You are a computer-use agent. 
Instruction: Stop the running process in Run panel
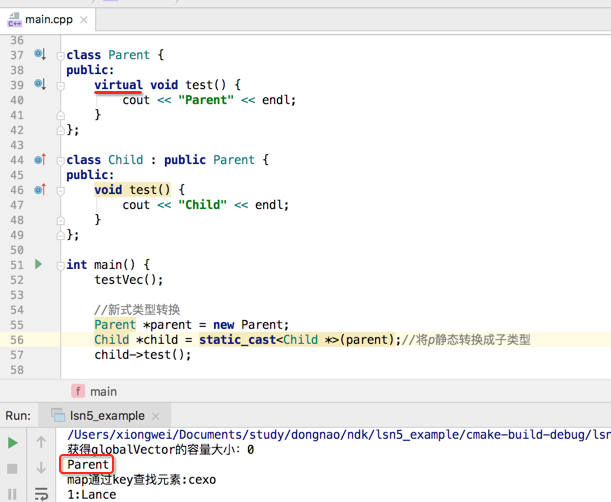click(12, 468)
